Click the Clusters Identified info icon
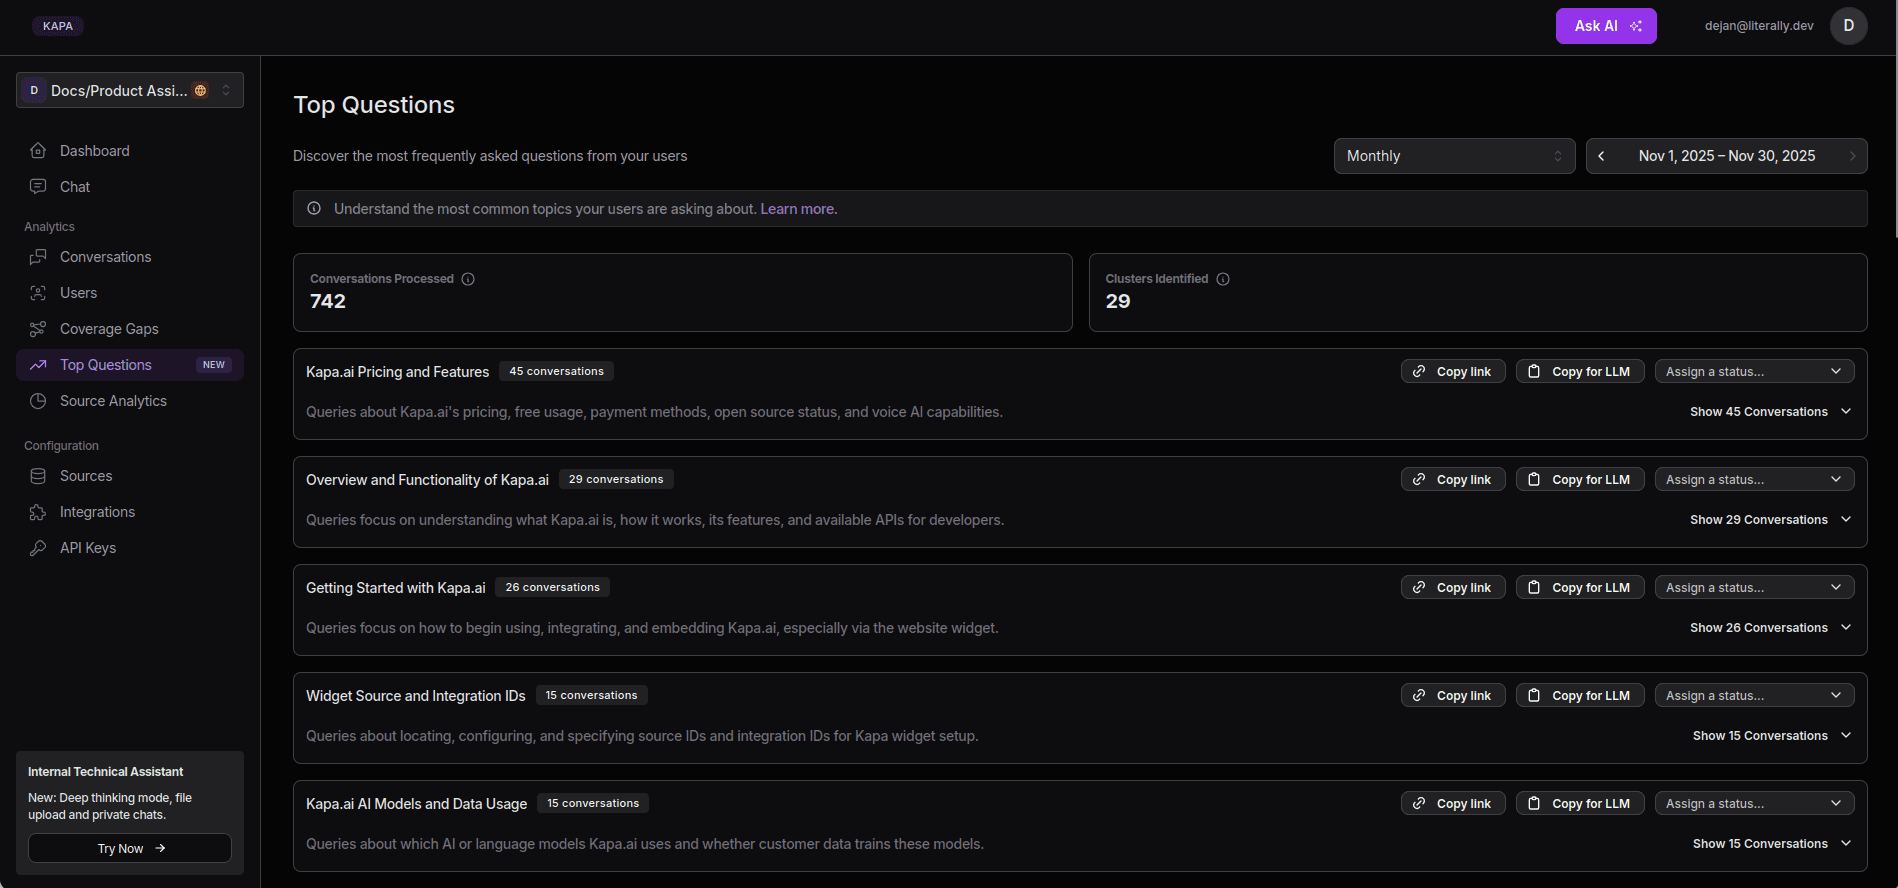Screen dimensions: 1898x888 (x=1223, y=279)
